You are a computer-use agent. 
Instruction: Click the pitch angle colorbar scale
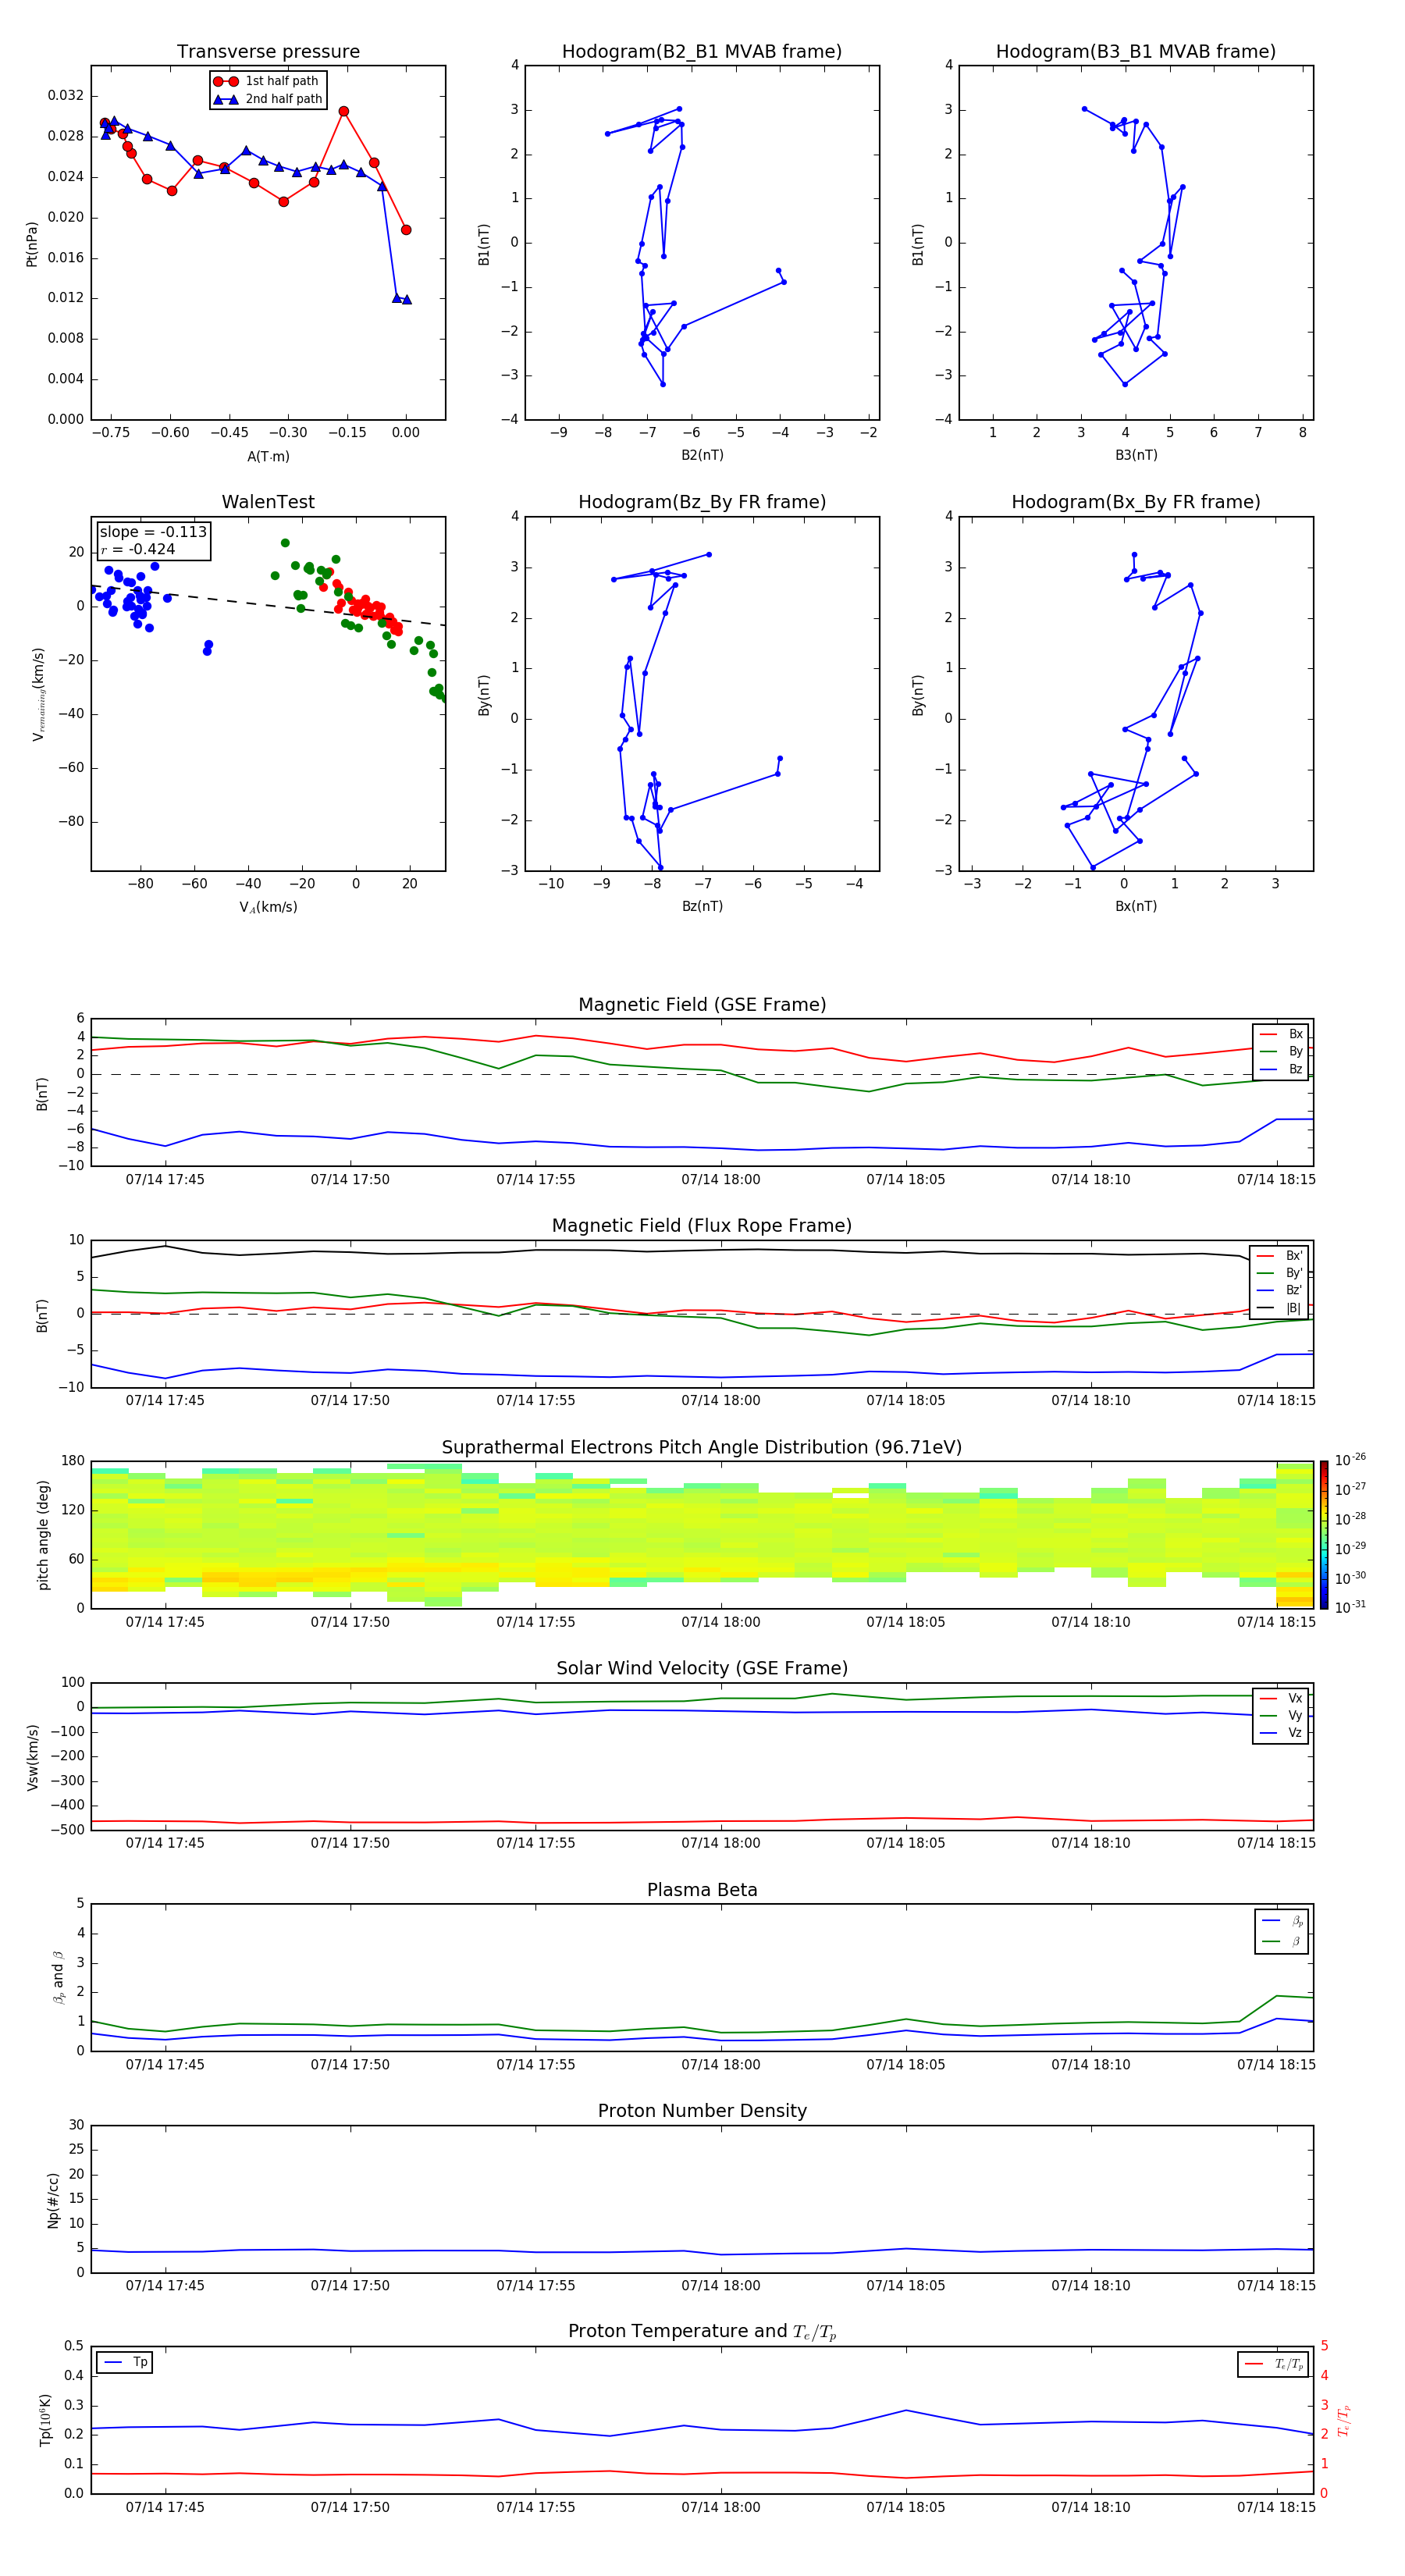(1323, 1534)
